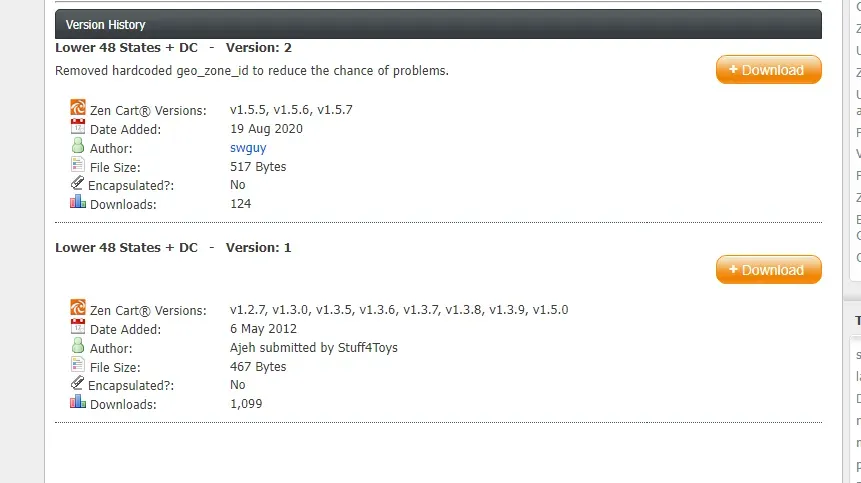Click downloads bar chart icon showing 124
861x483 pixels.
click(x=78, y=201)
